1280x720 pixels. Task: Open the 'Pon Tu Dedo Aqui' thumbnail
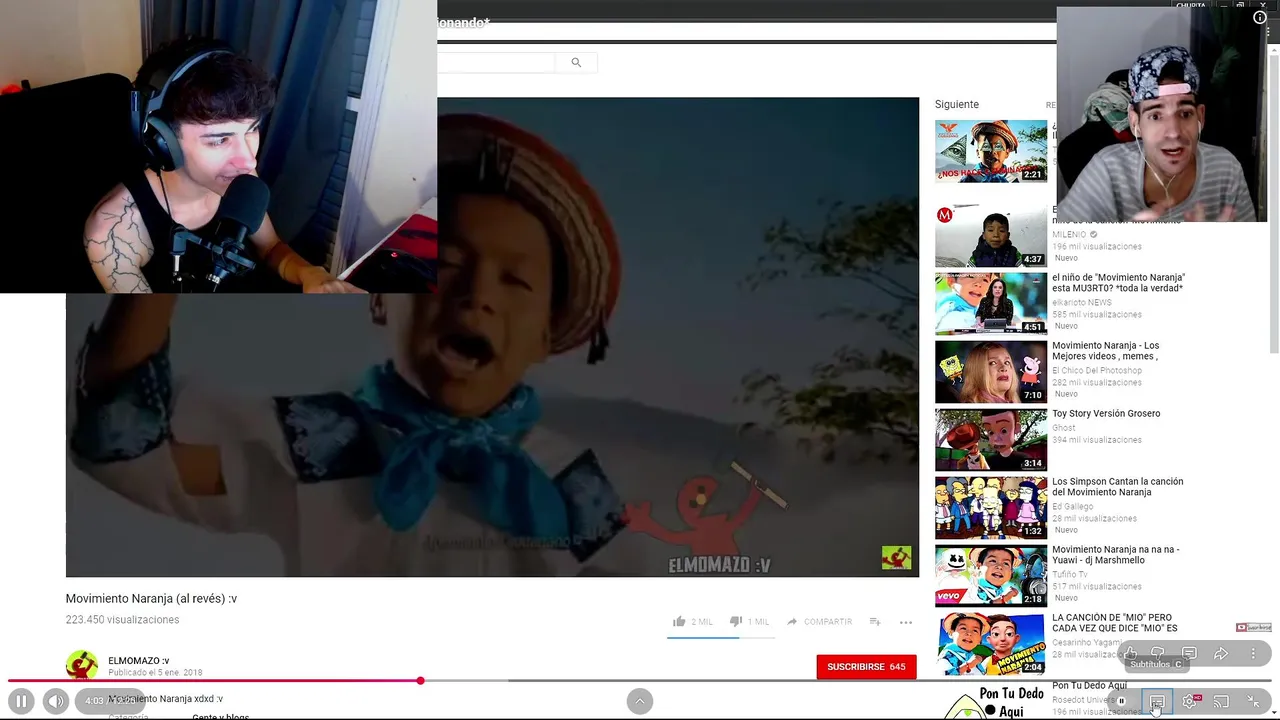point(991,701)
